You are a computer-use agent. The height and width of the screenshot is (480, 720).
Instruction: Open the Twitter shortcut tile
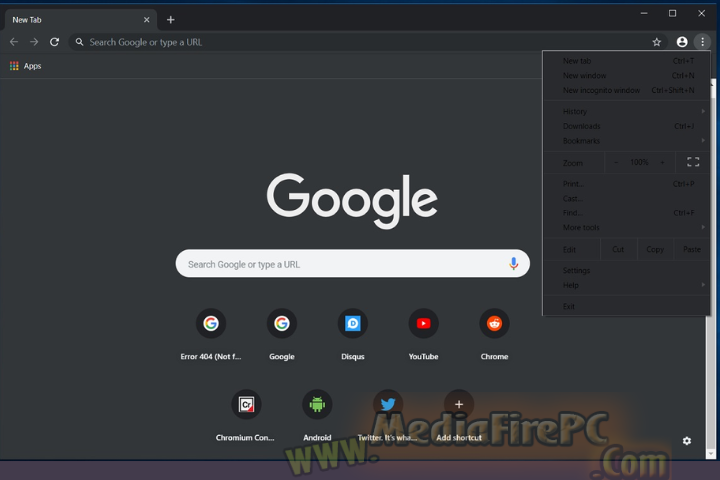tap(388, 415)
